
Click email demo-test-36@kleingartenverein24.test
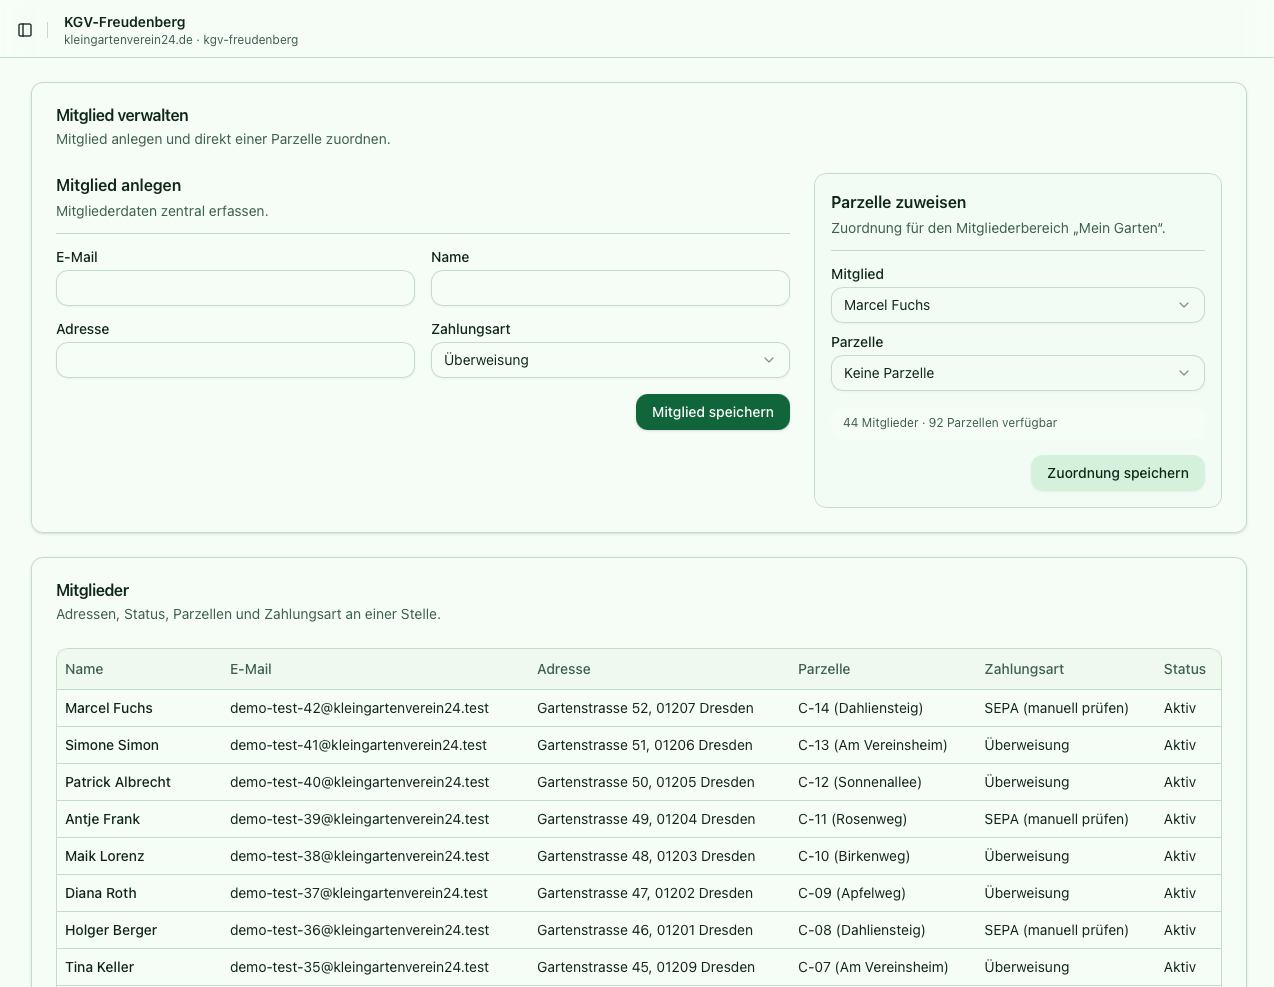tap(359, 930)
